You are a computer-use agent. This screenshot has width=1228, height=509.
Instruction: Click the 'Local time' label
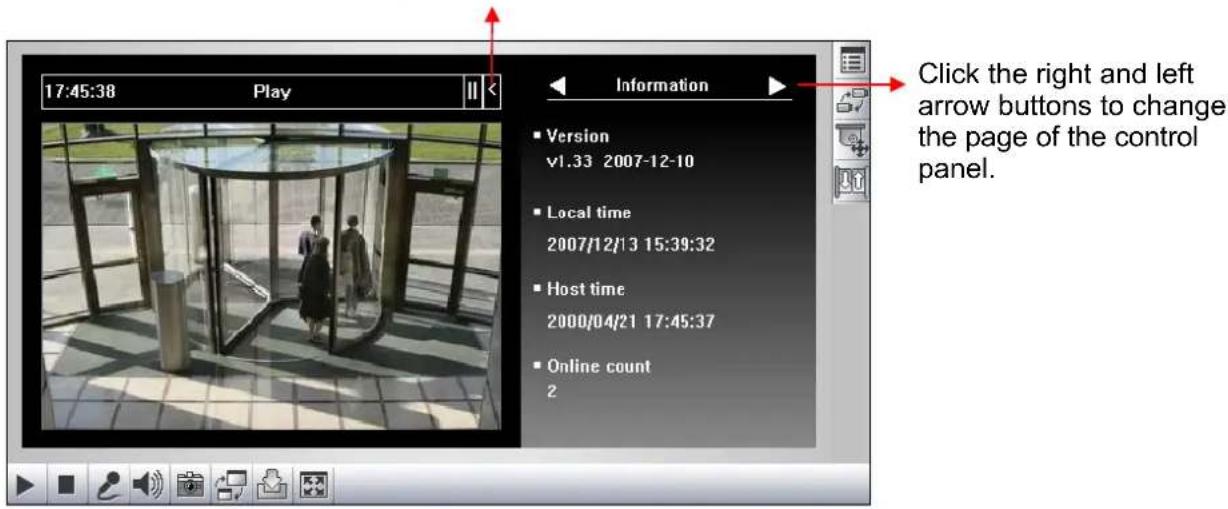(589, 213)
